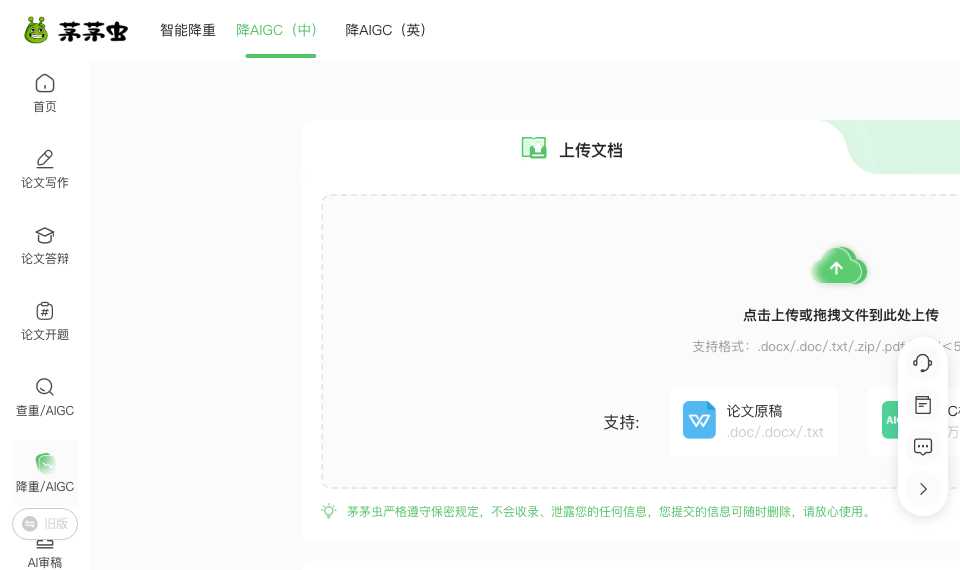Click the 支持: label
Screen dimensions: 960x570
[x=621, y=422]
